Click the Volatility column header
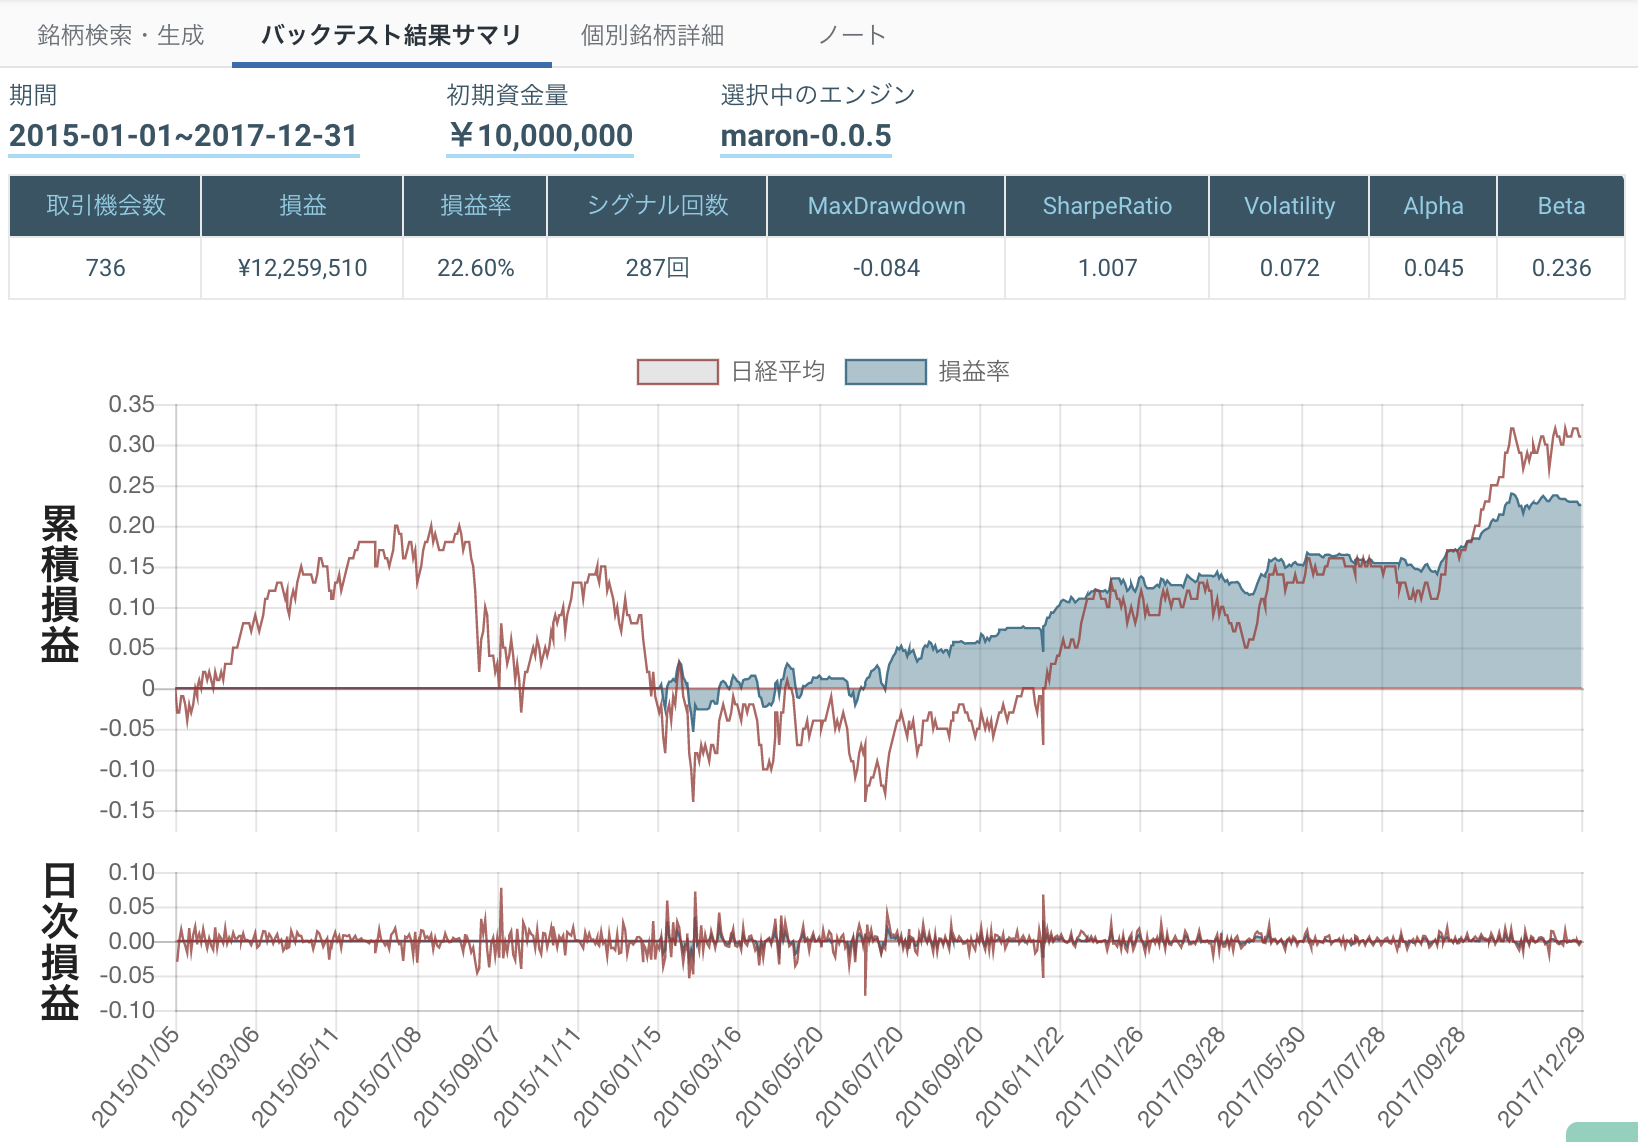The image size is (1638, 1142). click(x=1288, y=206)
